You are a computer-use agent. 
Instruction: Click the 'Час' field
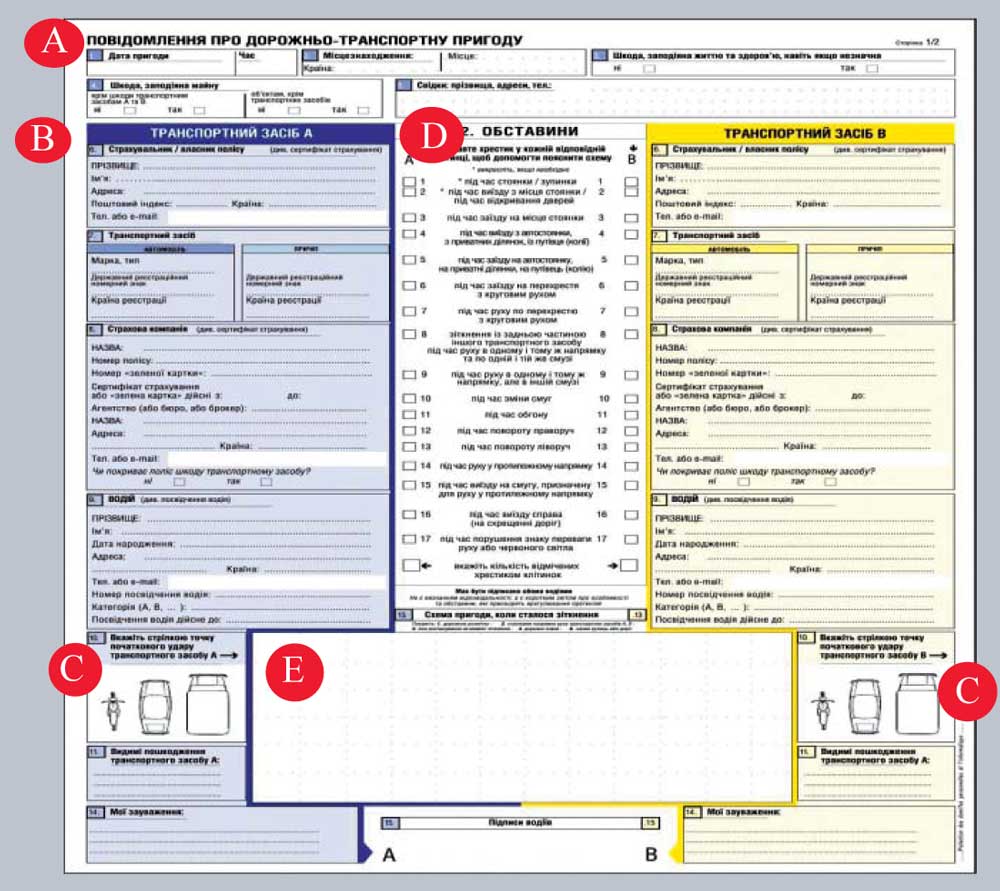(267, 63)
